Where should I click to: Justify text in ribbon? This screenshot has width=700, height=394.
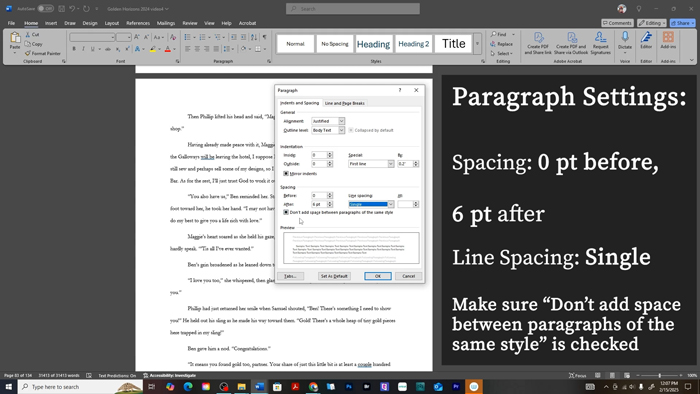[216, 49]
